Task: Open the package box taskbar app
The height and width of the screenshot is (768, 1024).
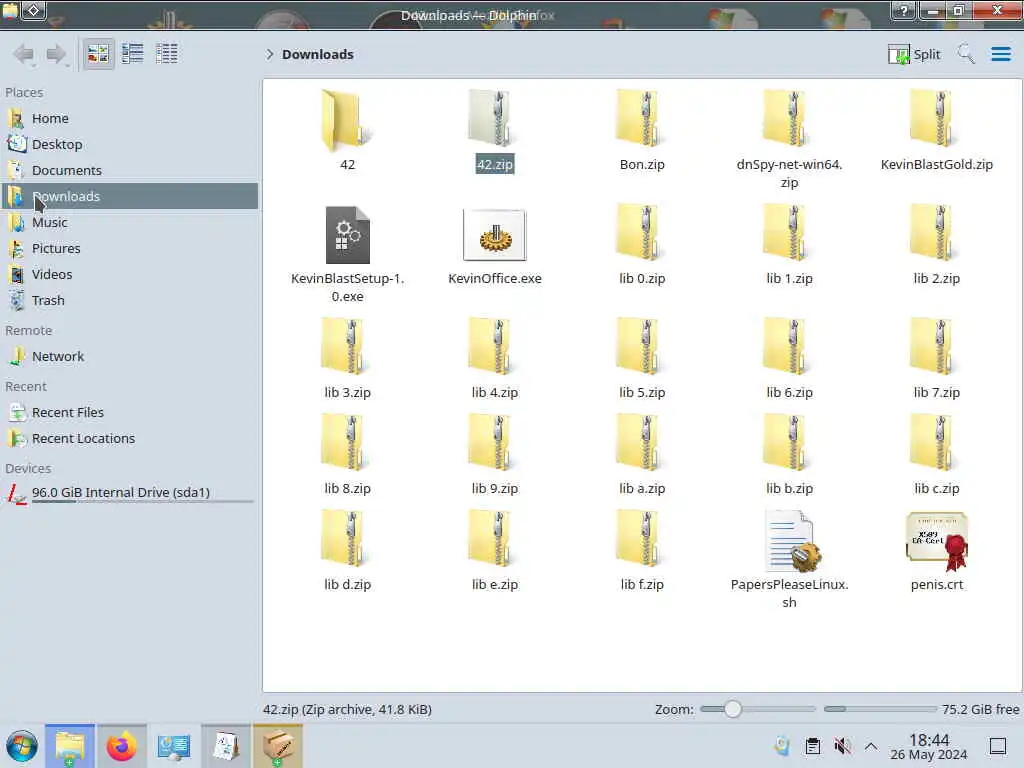Action: tap(278, 746)
